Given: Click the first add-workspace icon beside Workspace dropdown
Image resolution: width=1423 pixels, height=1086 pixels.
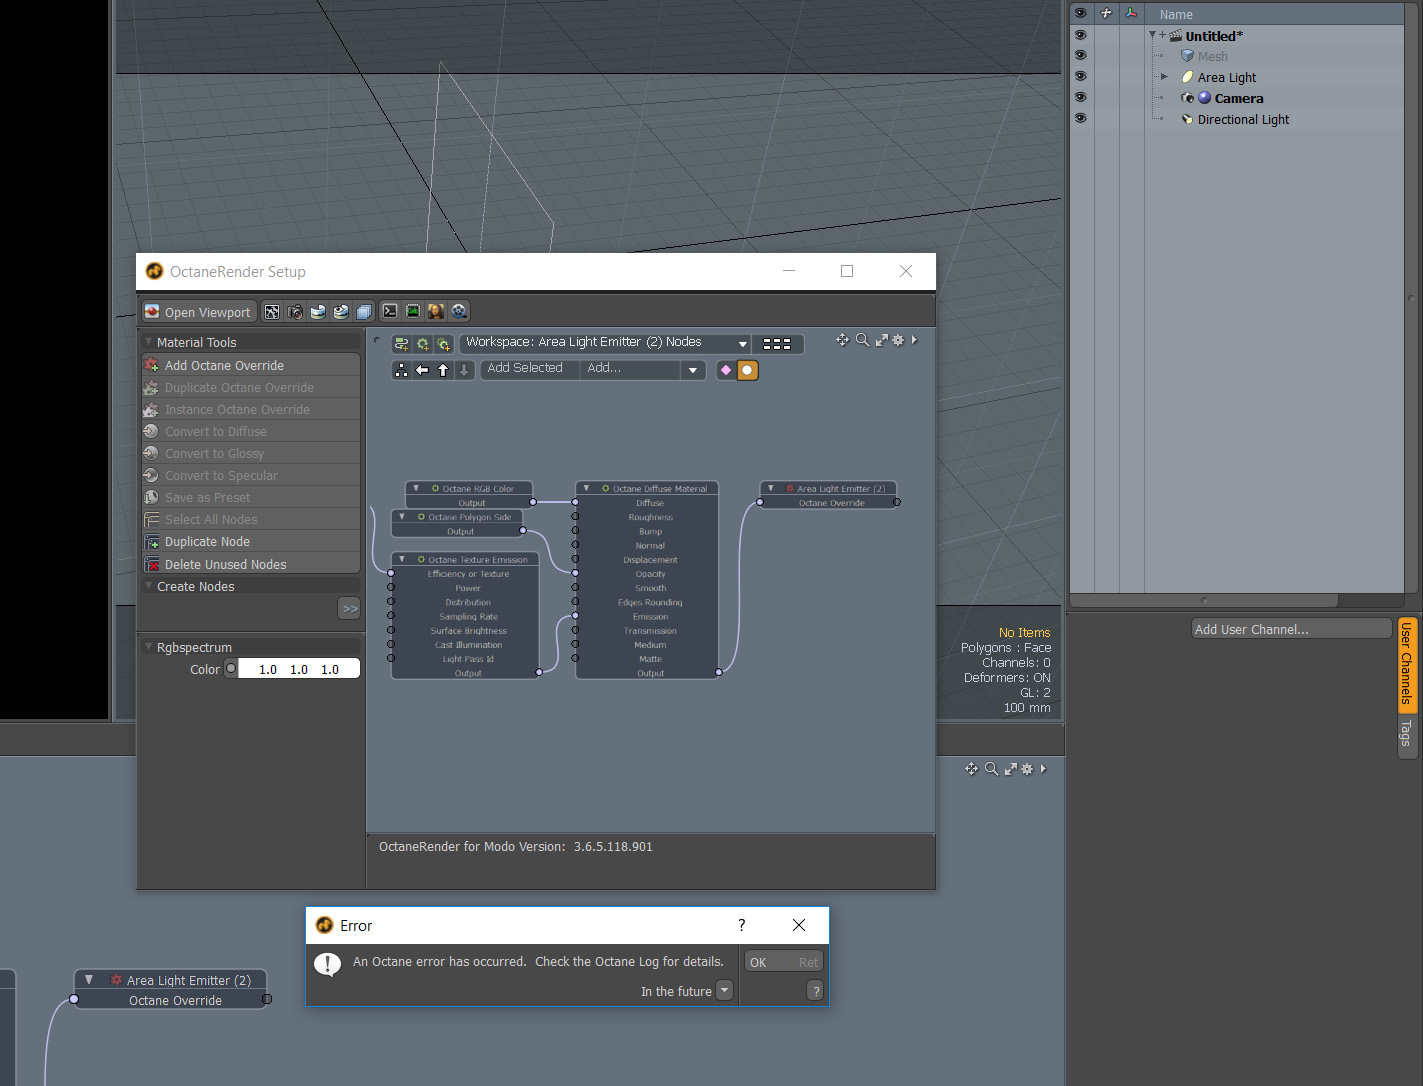Looking at the screenshot, I should click(x=401, y=344).
